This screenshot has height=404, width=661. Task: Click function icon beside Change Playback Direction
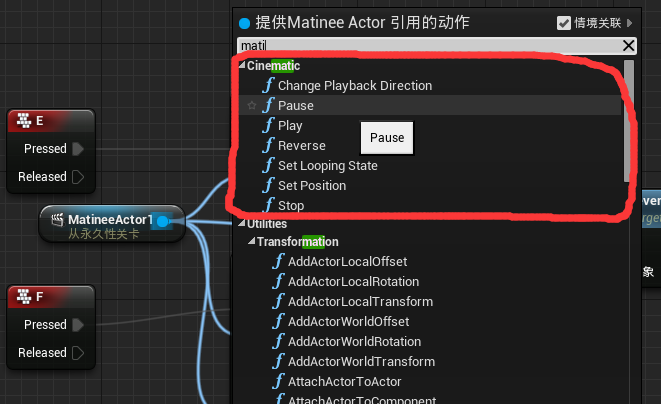268,85
